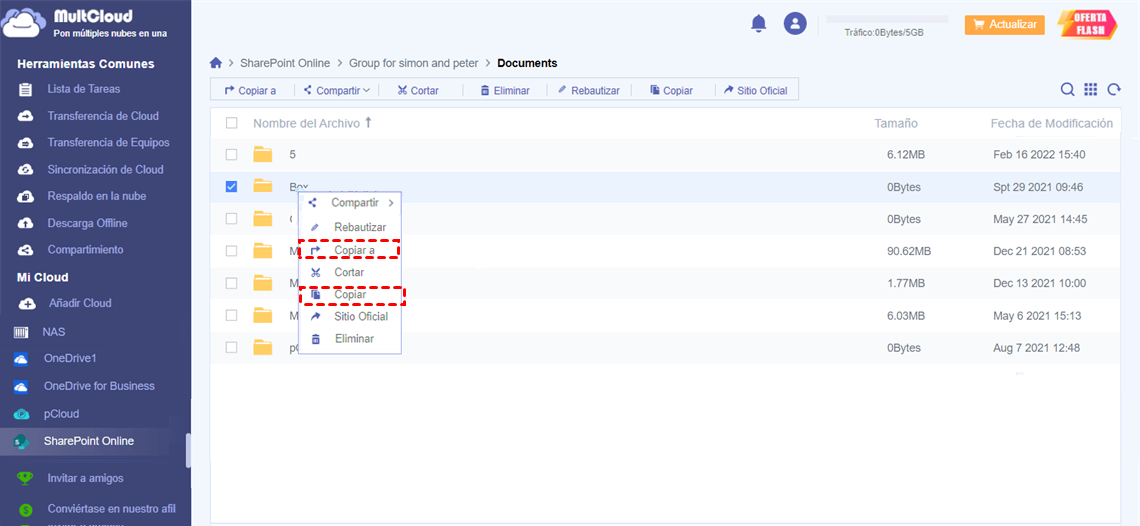Click the search magnifier icon

point(1067,89)
